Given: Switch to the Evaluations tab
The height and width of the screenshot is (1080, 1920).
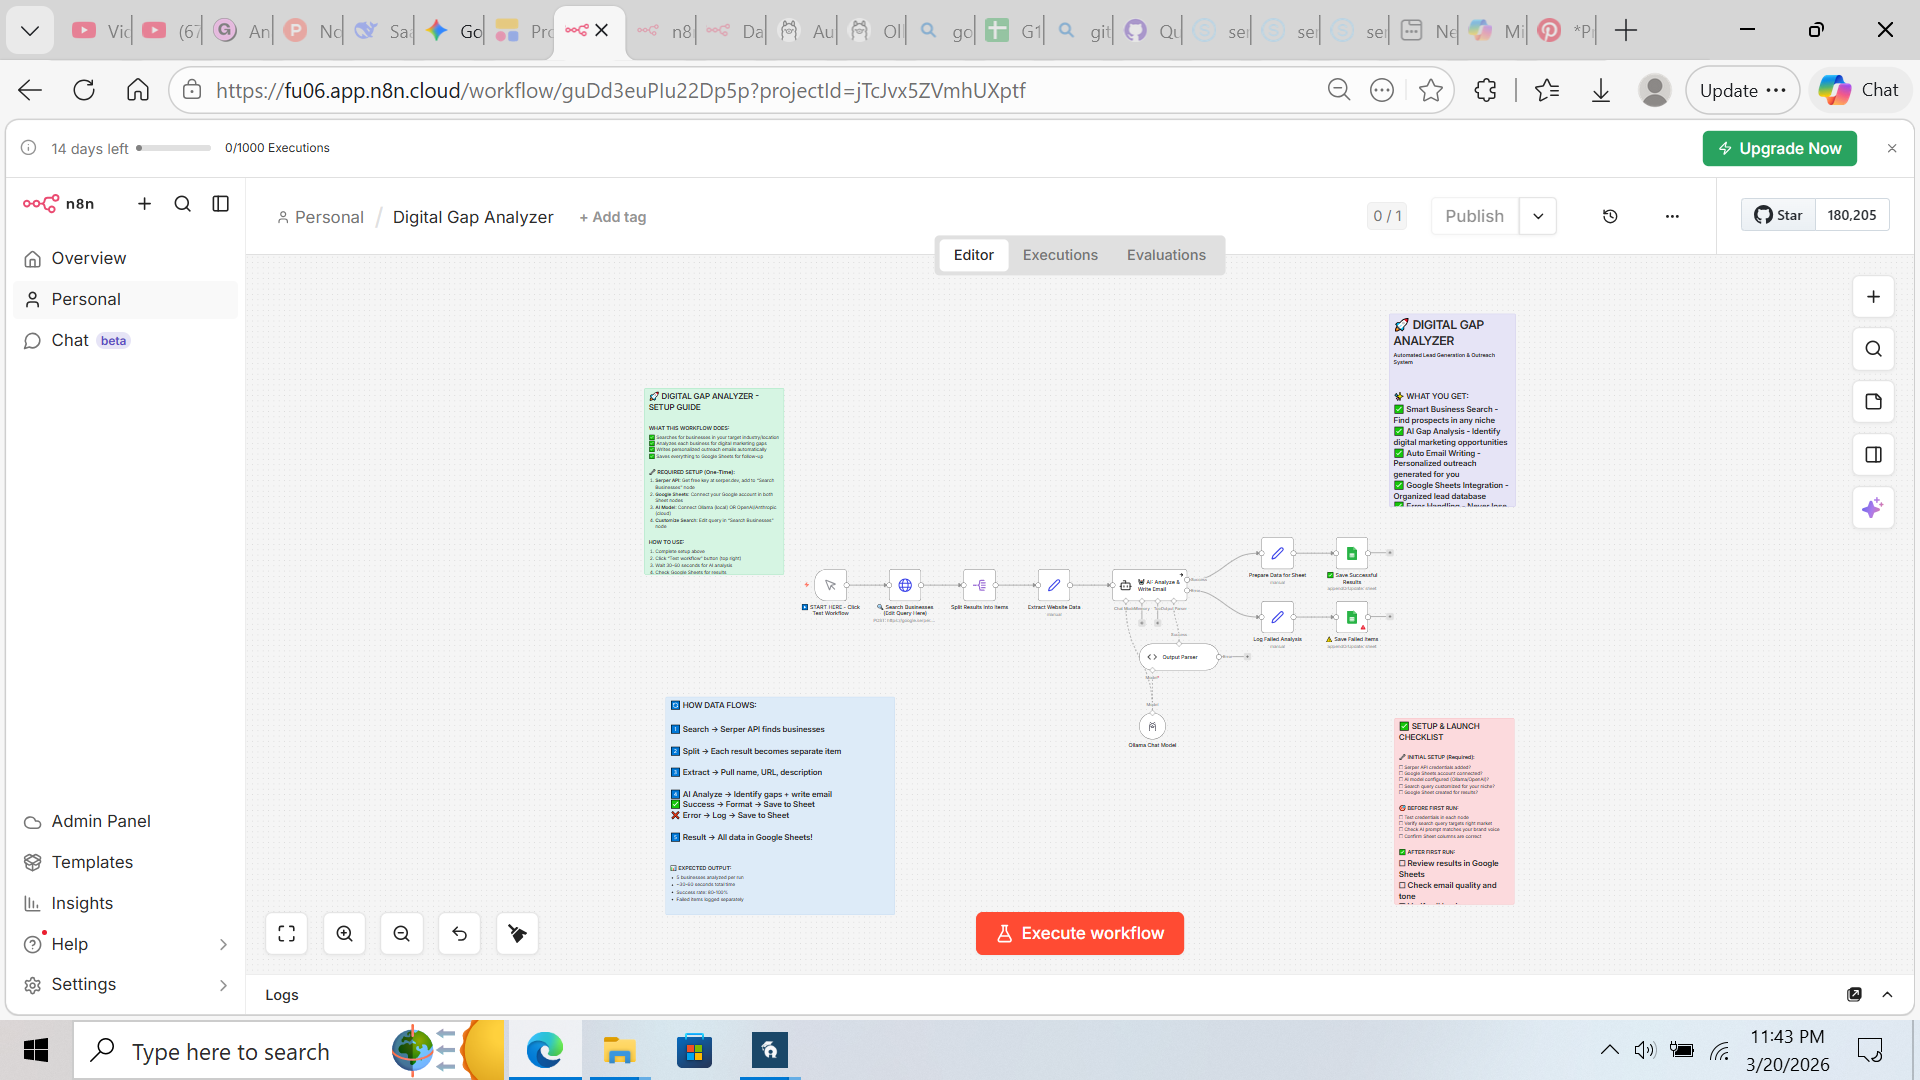Looking at the screenshot, I should point(1166,255).
